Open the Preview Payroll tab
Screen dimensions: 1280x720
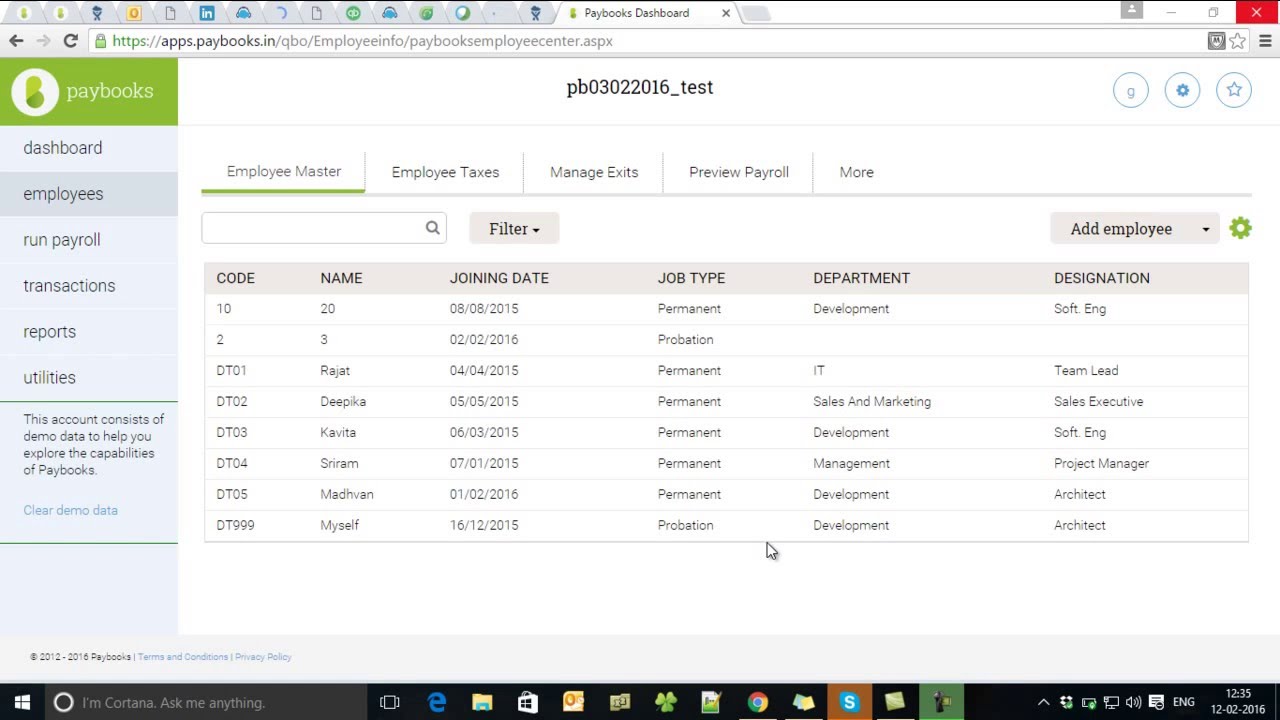point(738,172)
